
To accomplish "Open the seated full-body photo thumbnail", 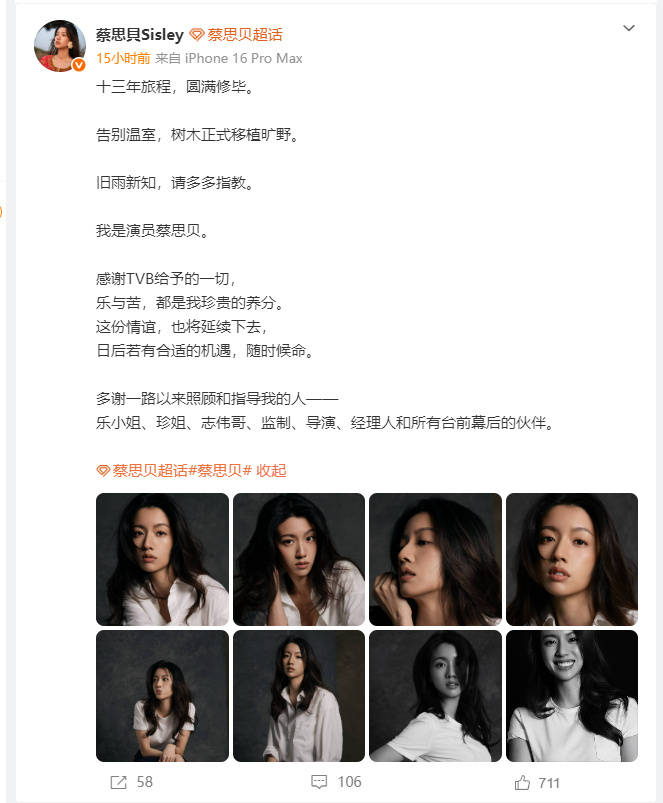I will (162, 696).
